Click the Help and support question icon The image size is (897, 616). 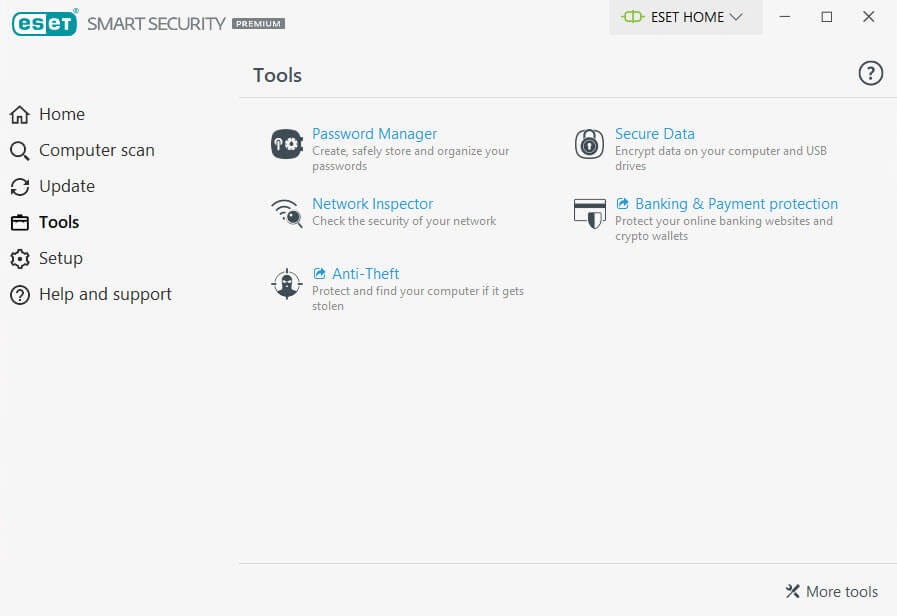(19, 295)
